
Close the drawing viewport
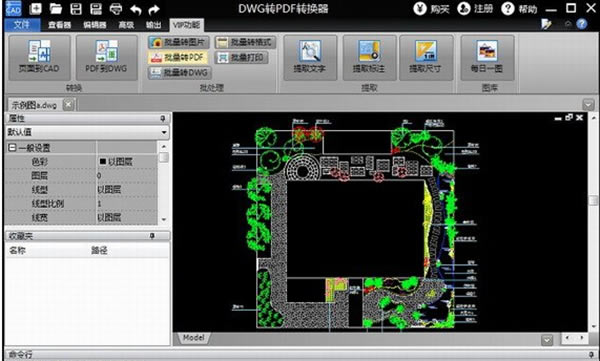coord(579,118)
